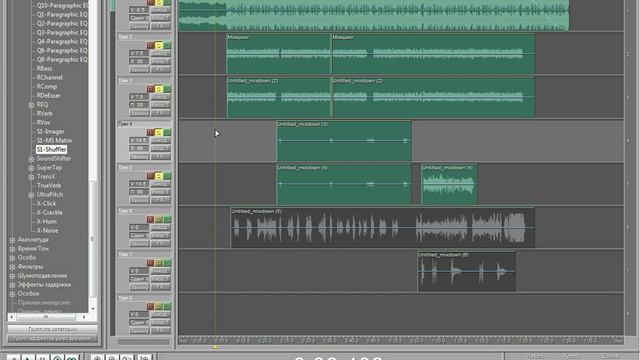Expand the SoundShifter plugin node
The width and height of the screenshot is (640, 360).
pos(31,159)
